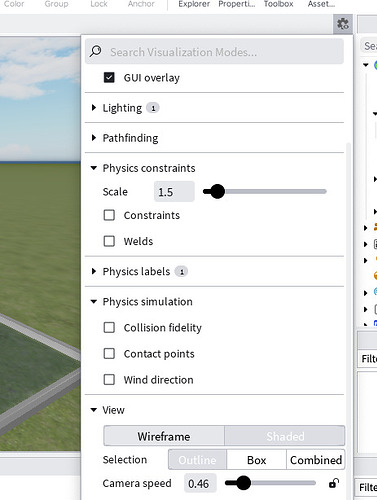Open the Toolbox toolbar item
Viewport: 377px width, 500px height.
click(279, 4)
